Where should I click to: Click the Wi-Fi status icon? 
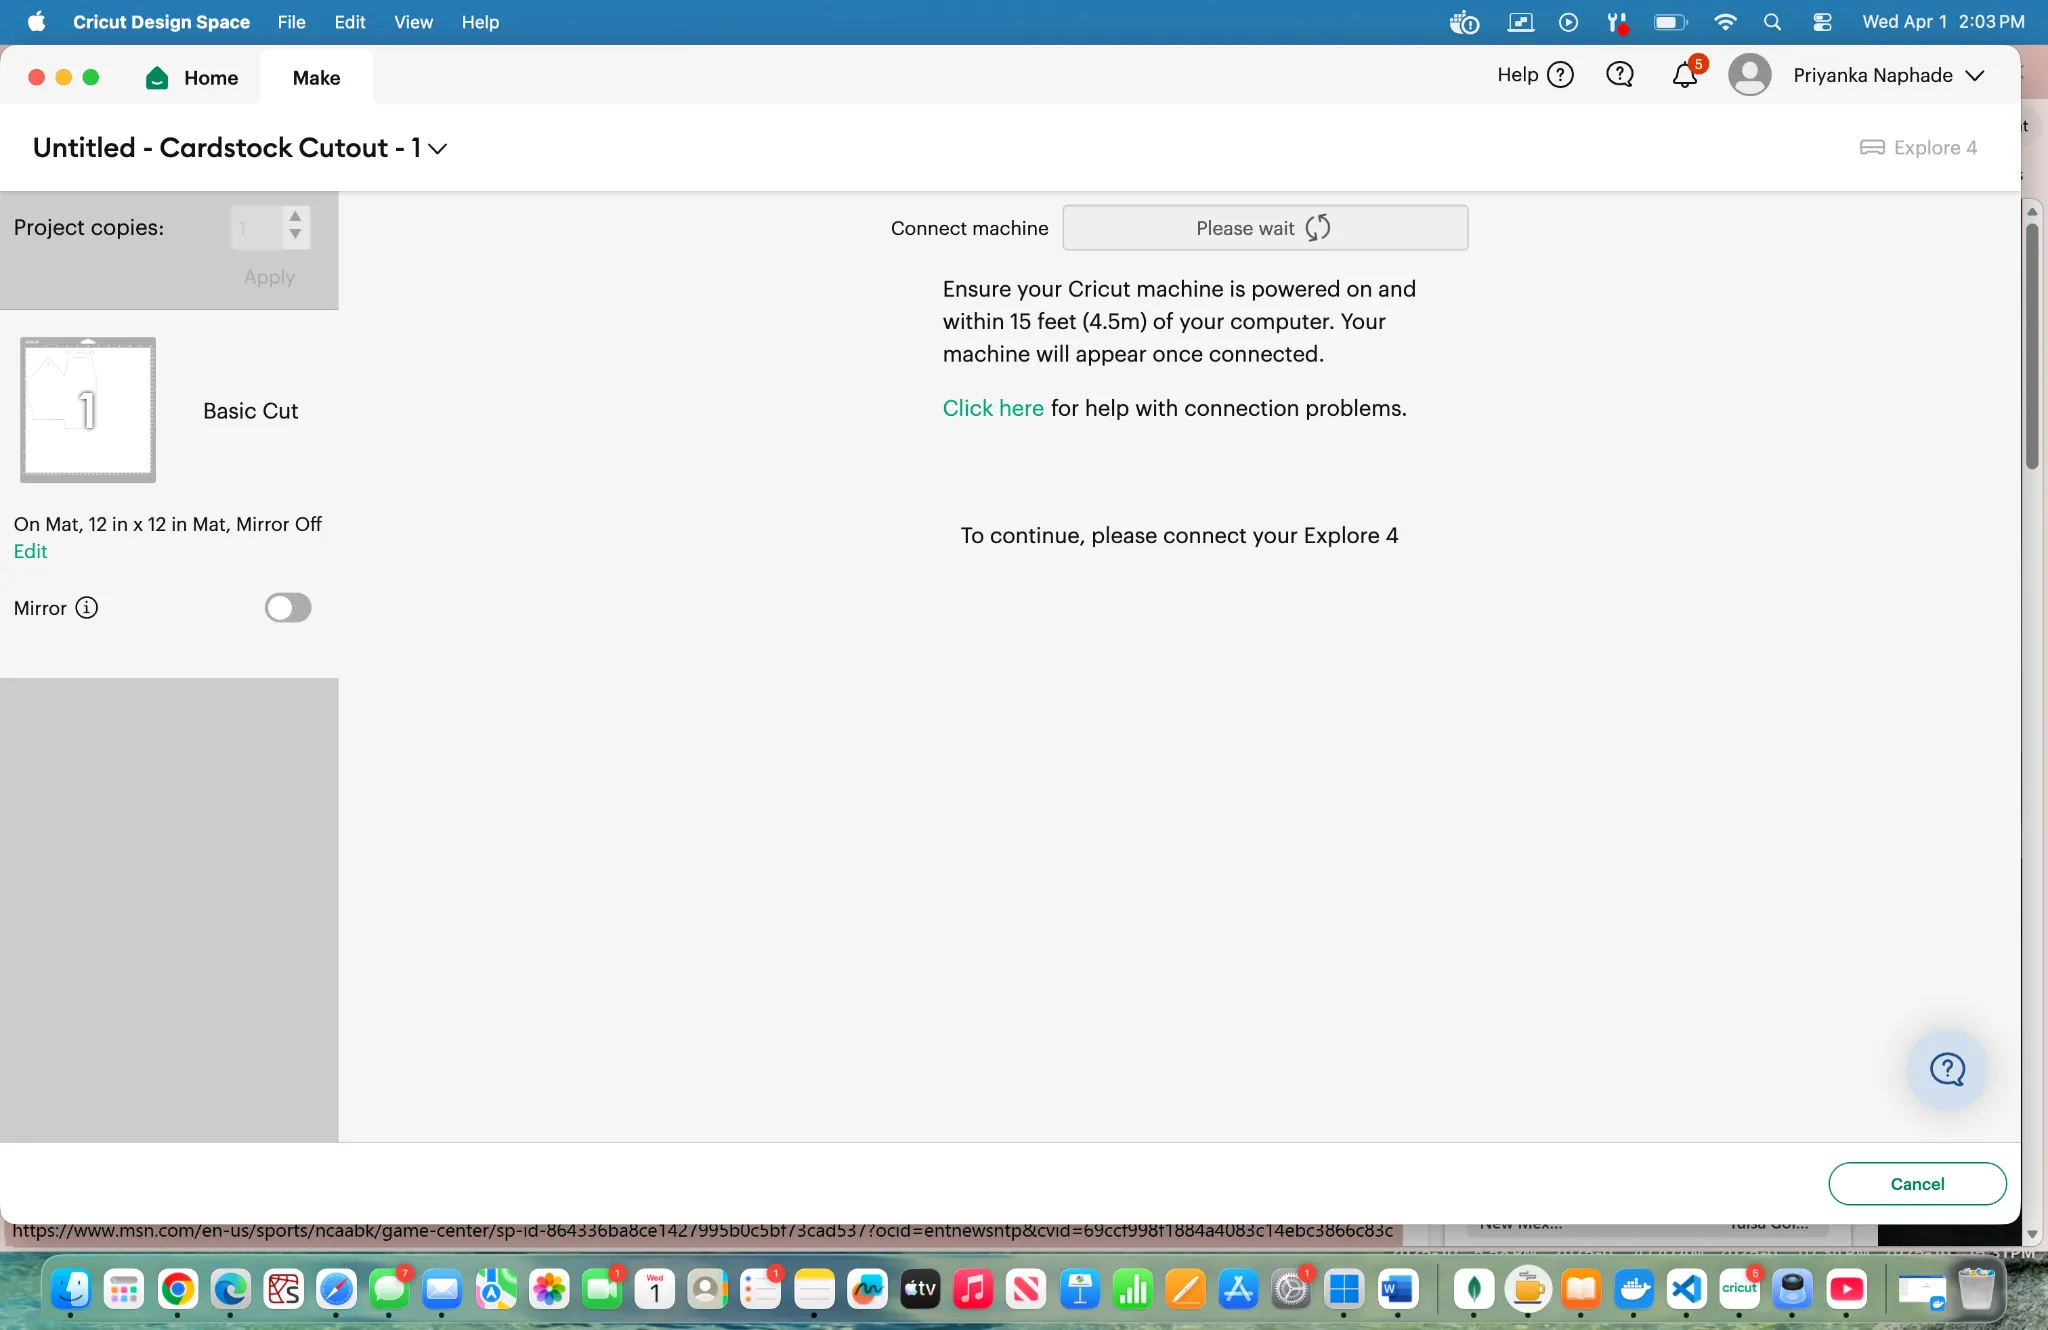1725,22
